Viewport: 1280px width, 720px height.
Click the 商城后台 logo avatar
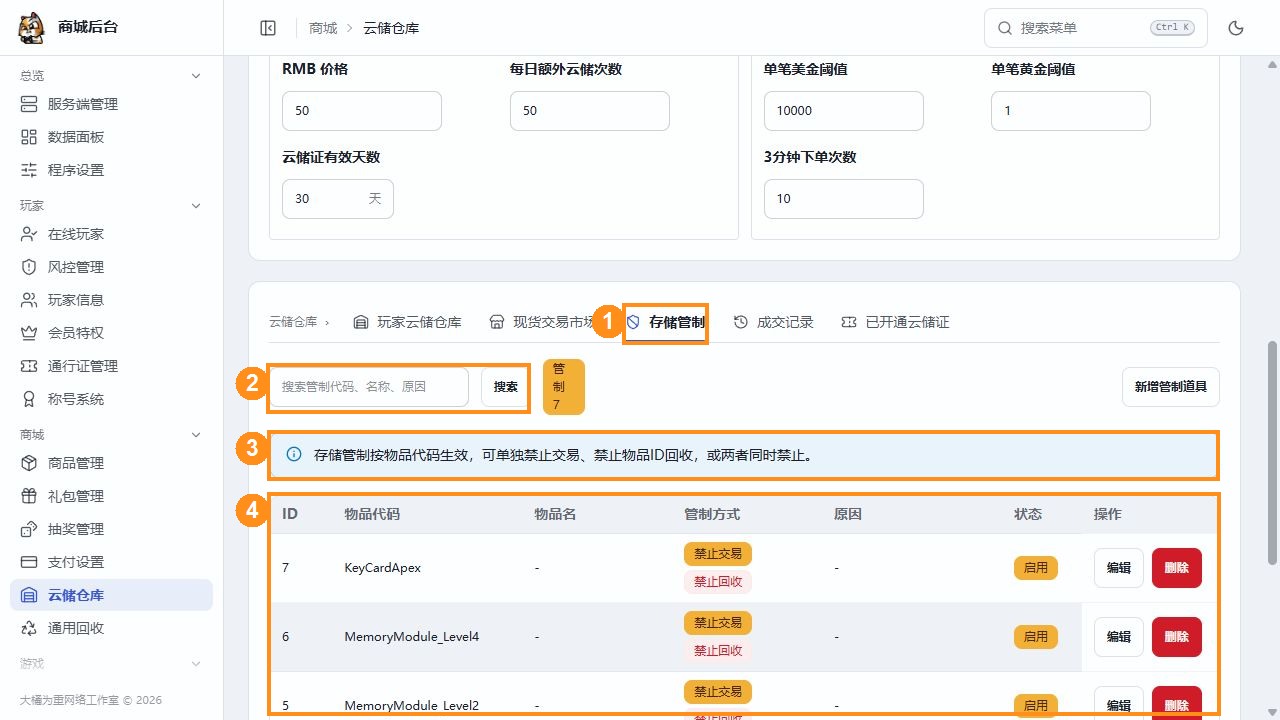coord(32,28)
